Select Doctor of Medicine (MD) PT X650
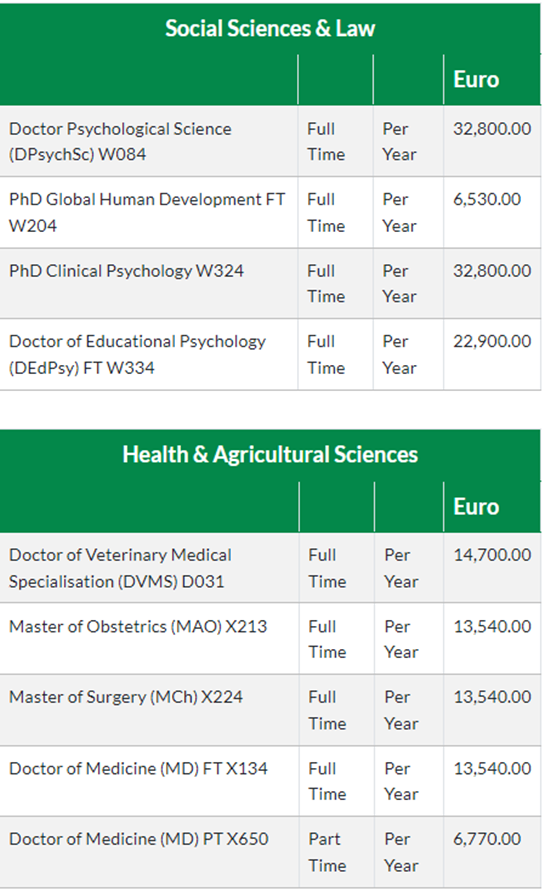The height and width of the screenshot is (891, 550). tap(139, 839)
